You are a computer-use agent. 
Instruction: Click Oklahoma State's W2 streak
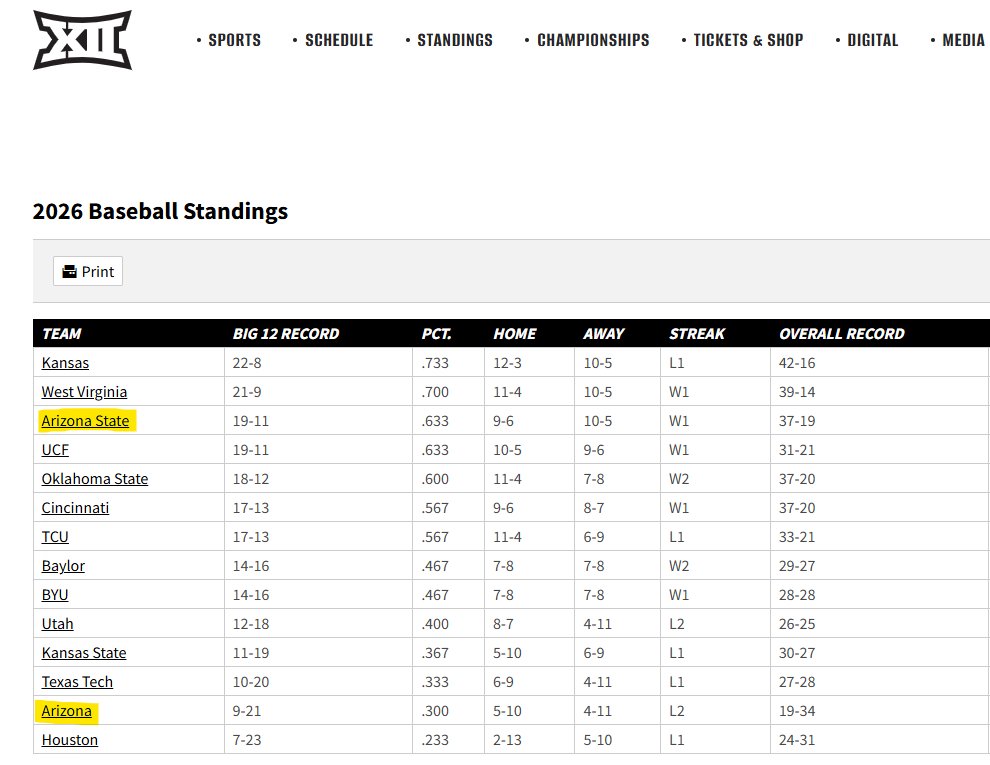pyautogui.click(x=679, y=479)
